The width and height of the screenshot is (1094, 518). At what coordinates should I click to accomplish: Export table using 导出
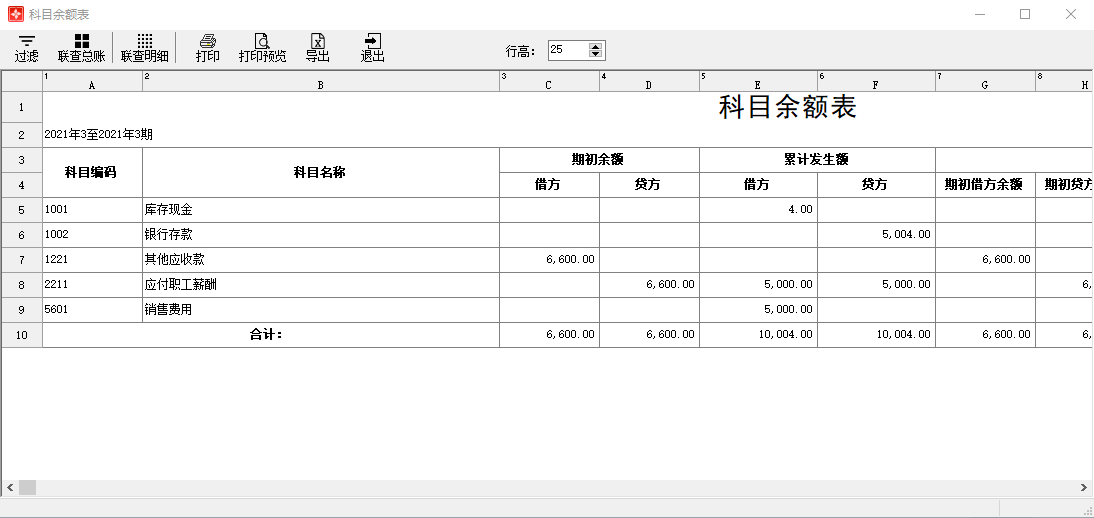coord(317,48)
